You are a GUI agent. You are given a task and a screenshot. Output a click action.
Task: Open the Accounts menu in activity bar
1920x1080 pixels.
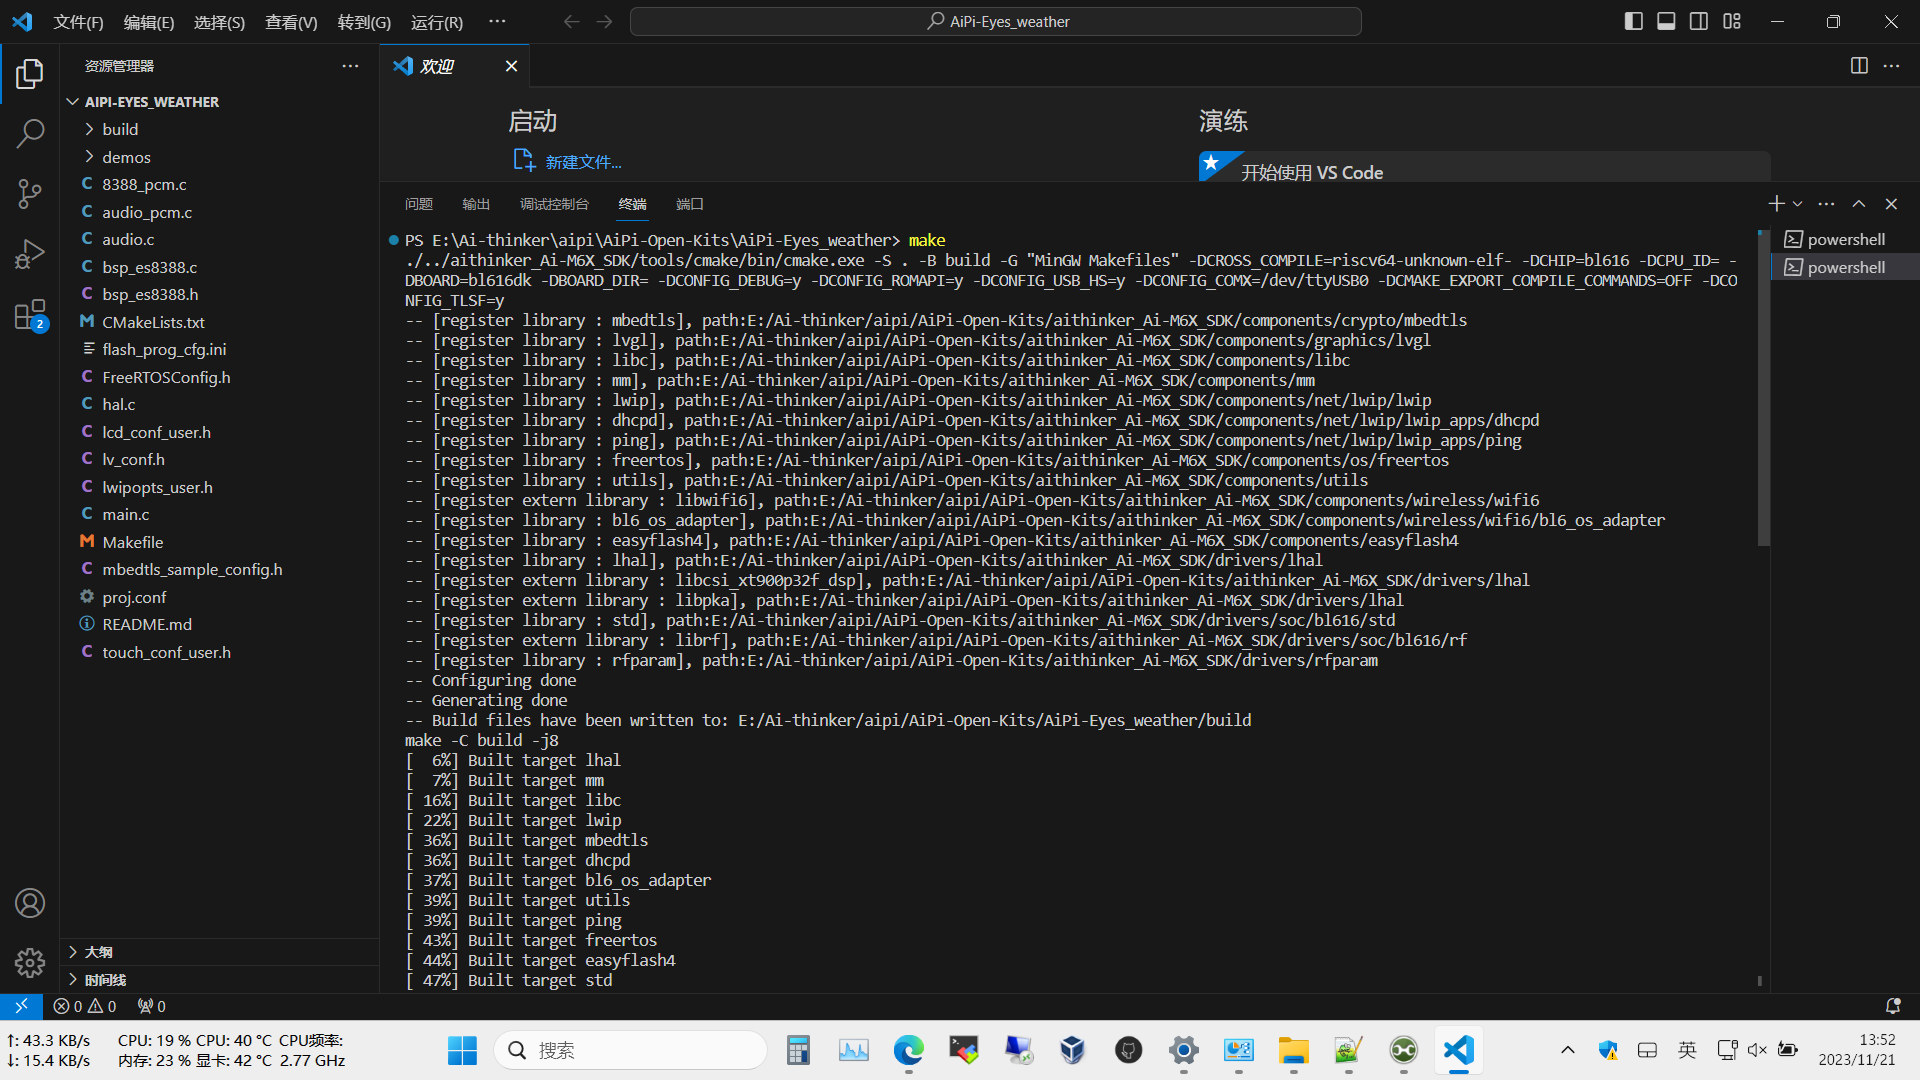point(30,903)
